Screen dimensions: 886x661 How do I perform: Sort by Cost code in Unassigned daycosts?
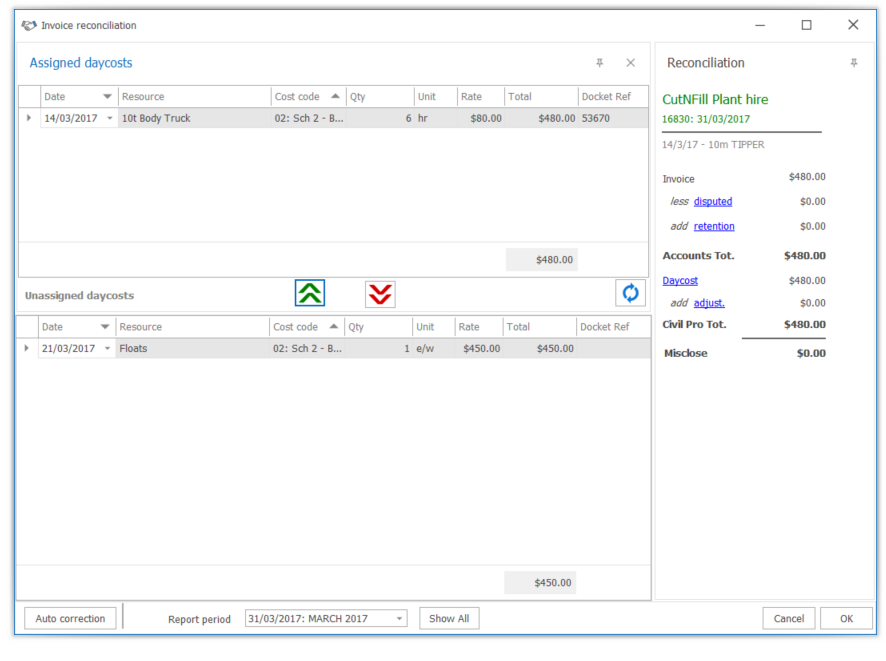tap(306, 327)
